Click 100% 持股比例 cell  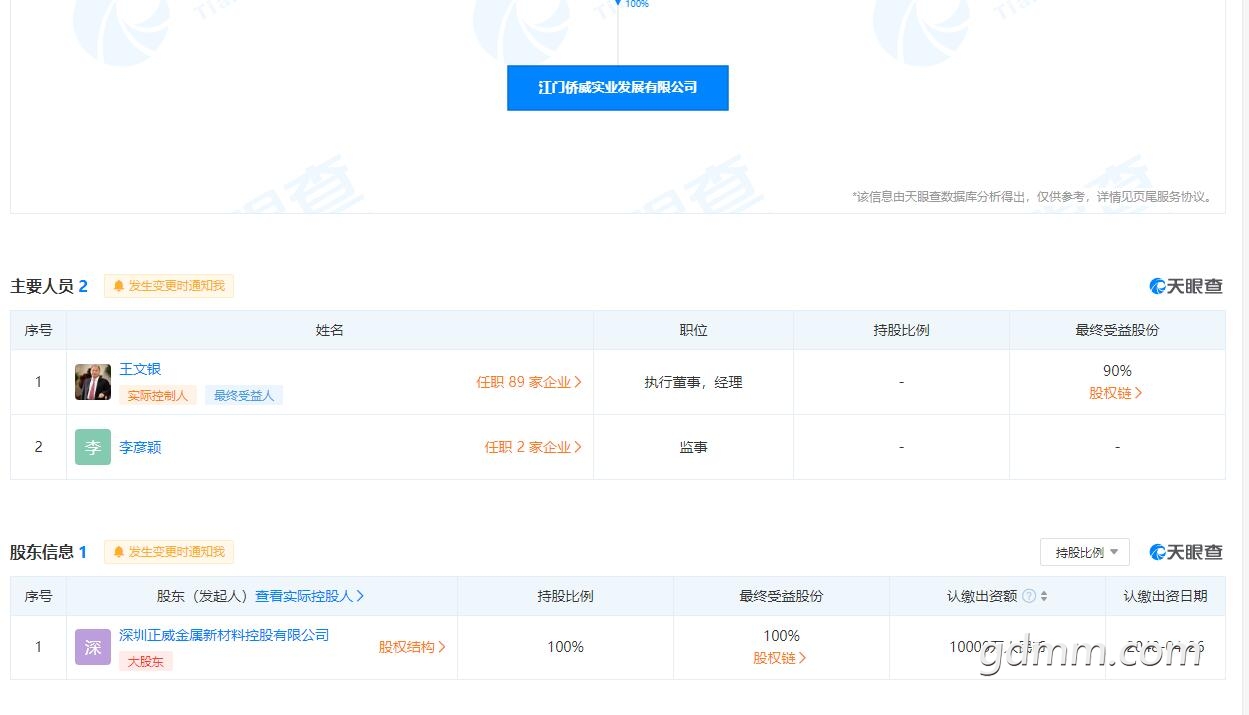coord(565,647)
